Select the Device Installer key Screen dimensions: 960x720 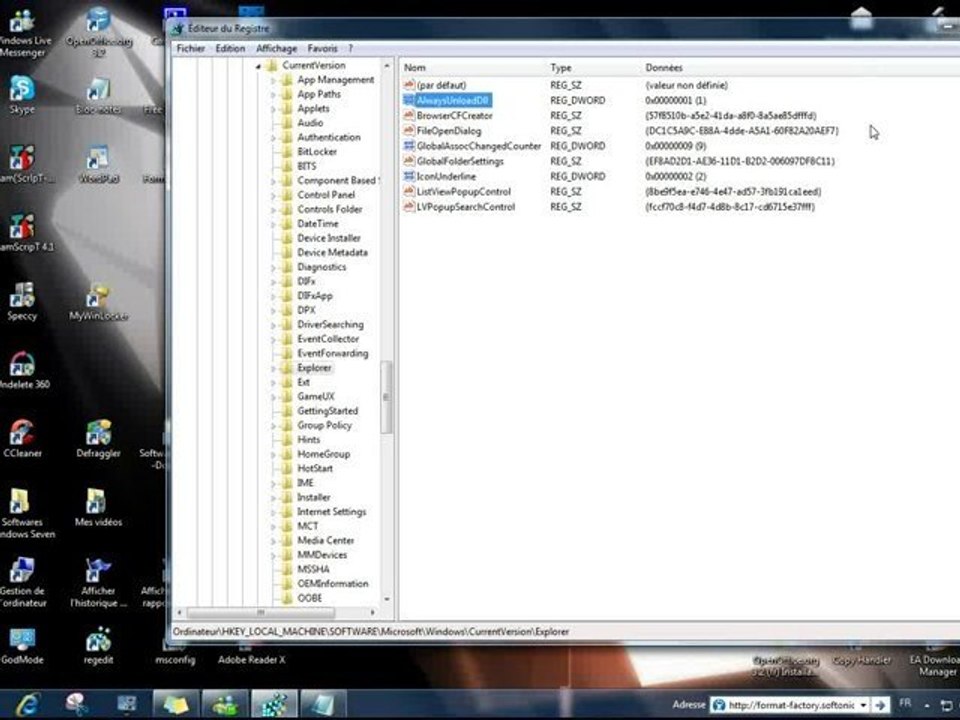pos(329,238)
